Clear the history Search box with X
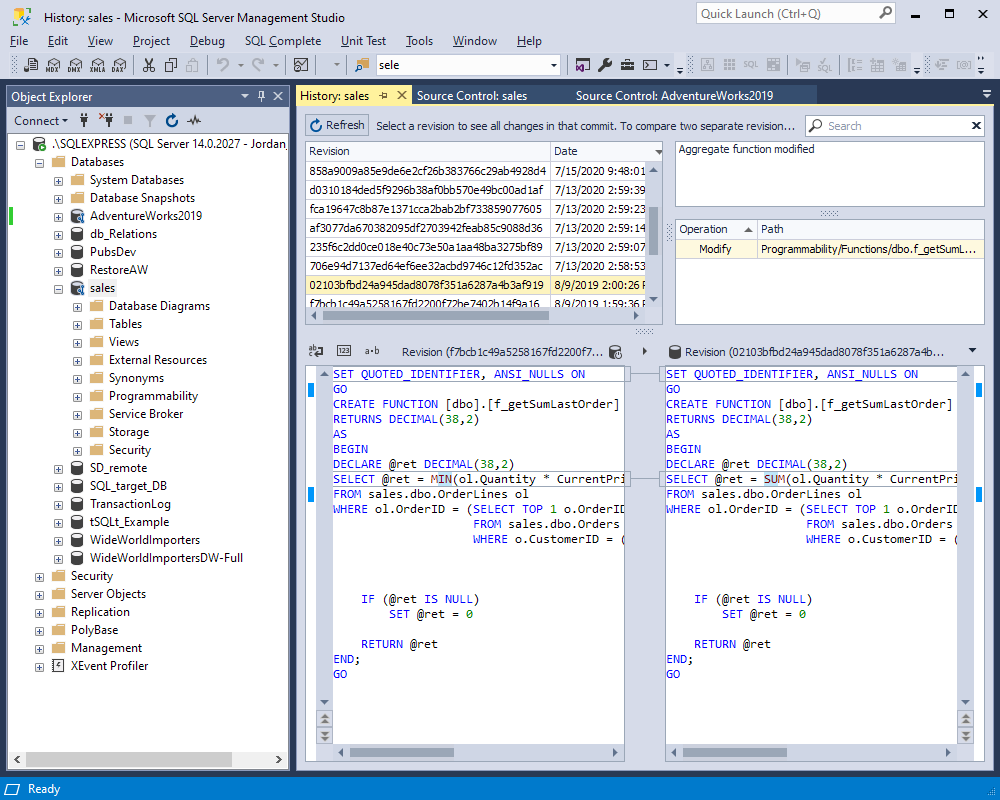 976,126
